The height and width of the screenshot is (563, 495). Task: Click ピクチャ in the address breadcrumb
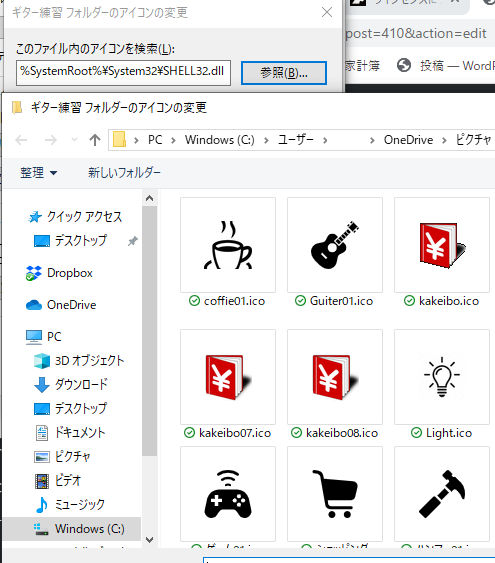[x=473, y=140]
